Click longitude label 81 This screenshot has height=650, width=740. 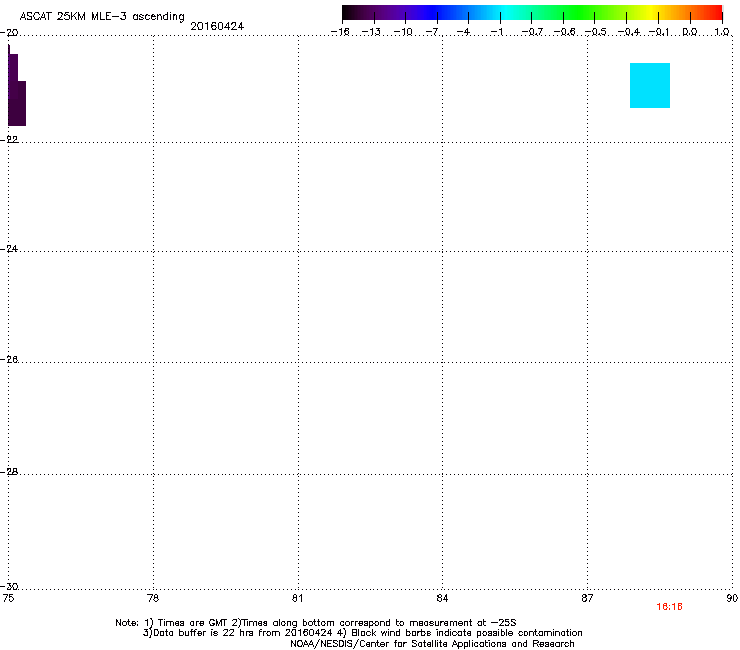point(298,599)
